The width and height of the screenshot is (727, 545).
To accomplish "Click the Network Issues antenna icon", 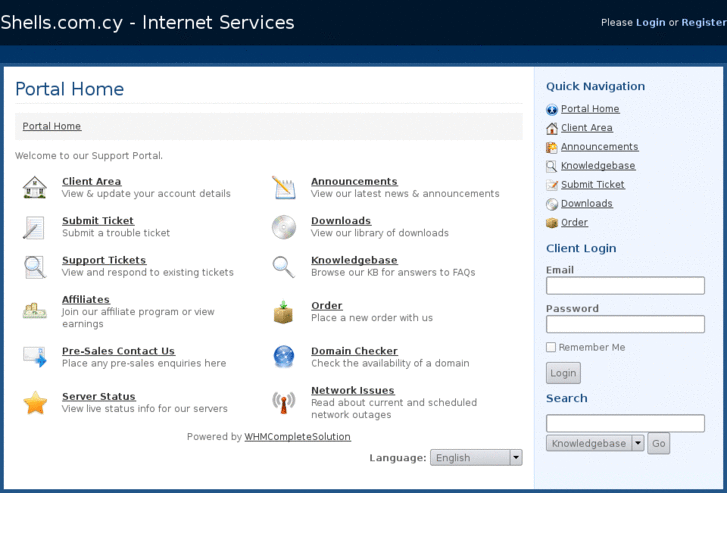I will click(x=284, y=402).
